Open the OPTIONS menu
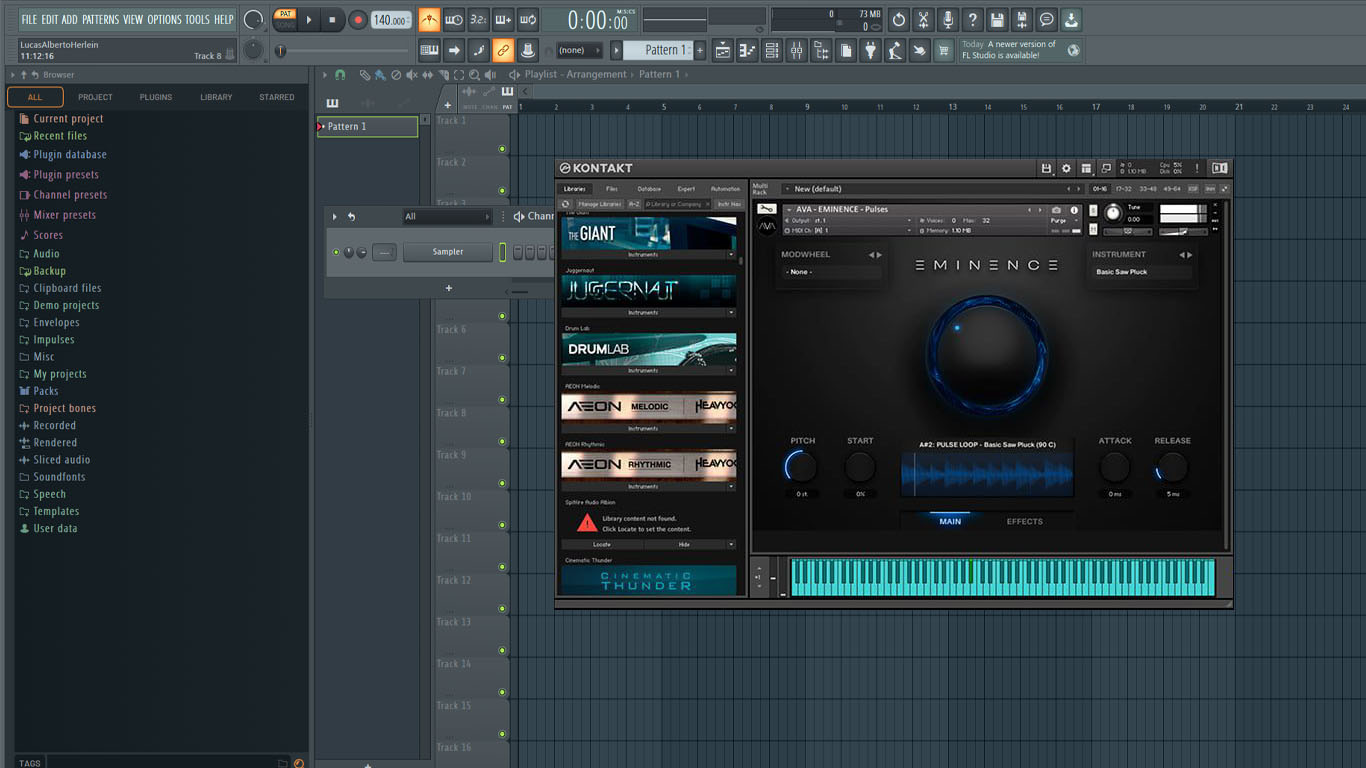 click(x=164, y=19)
